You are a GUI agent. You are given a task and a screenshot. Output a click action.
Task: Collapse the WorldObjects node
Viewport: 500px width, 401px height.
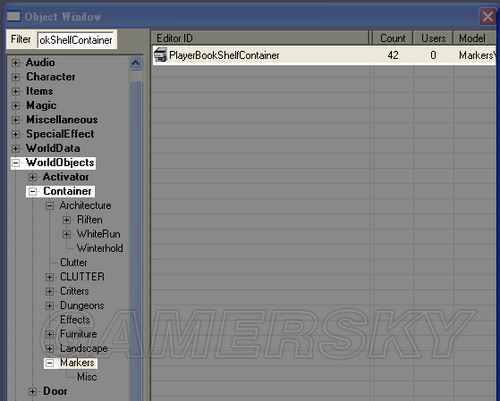coord(15,163)
